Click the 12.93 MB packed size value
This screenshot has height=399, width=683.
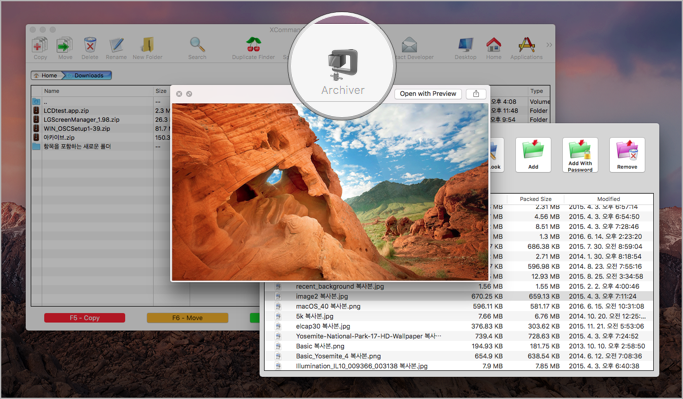coord(545,277)
